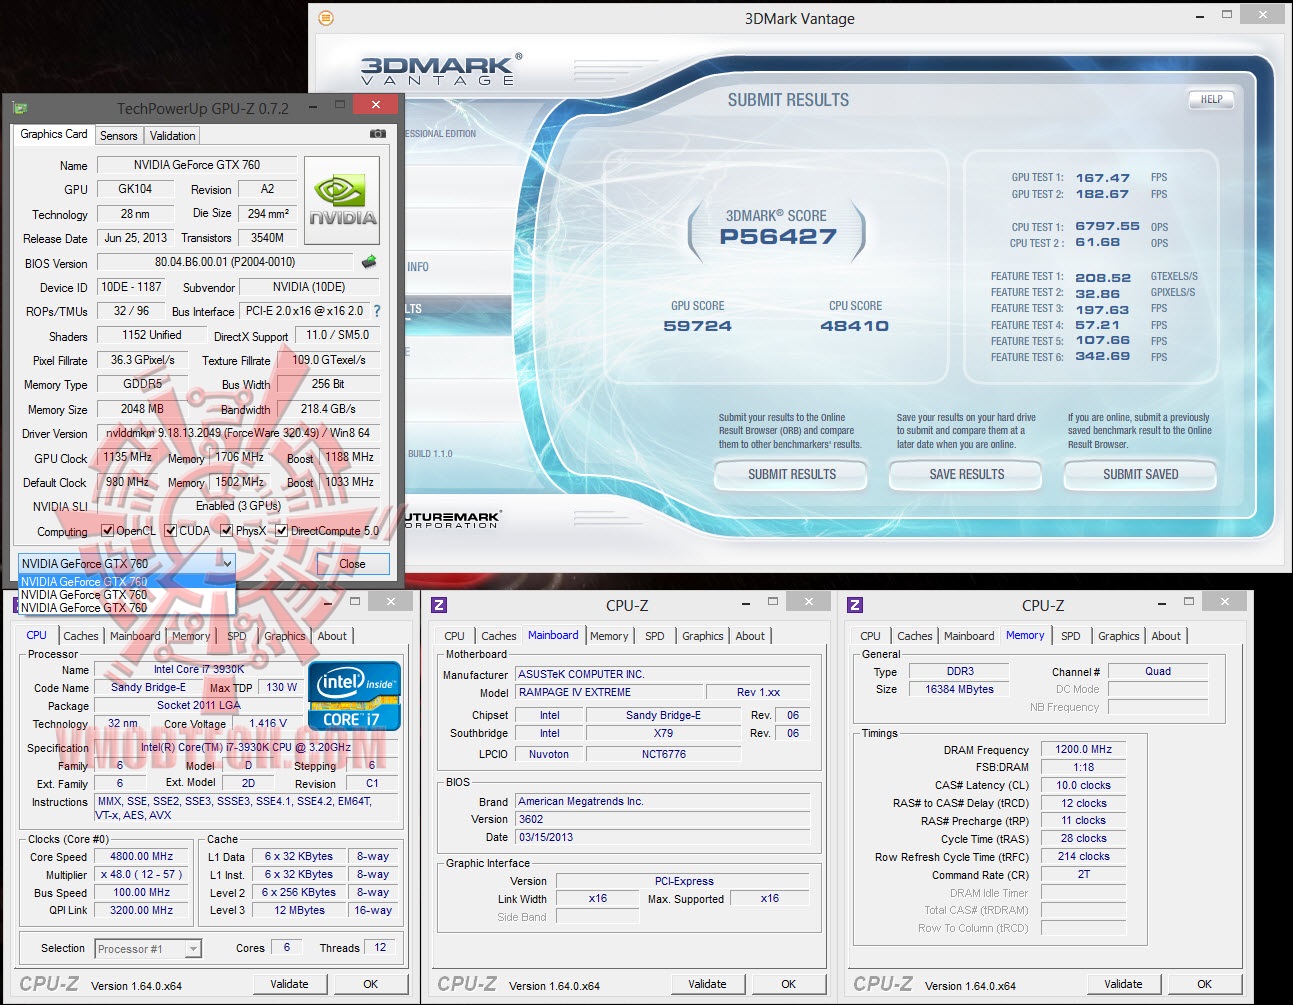Click the GPU-Z screenshot camera icon
This screenshot has height=1005, width=1293.
(x=378, y=133)
